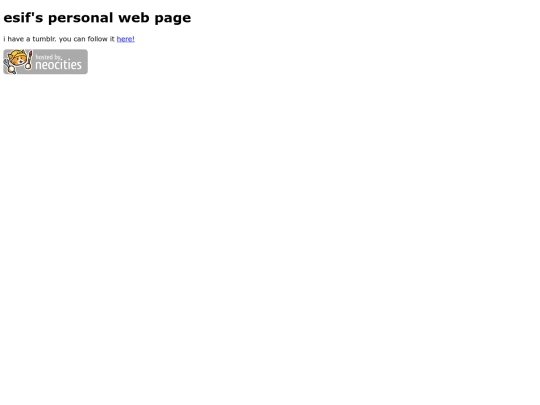Click the gray badge background right edge
This screenshot has height=405, width=540.
tap(85, 62)
